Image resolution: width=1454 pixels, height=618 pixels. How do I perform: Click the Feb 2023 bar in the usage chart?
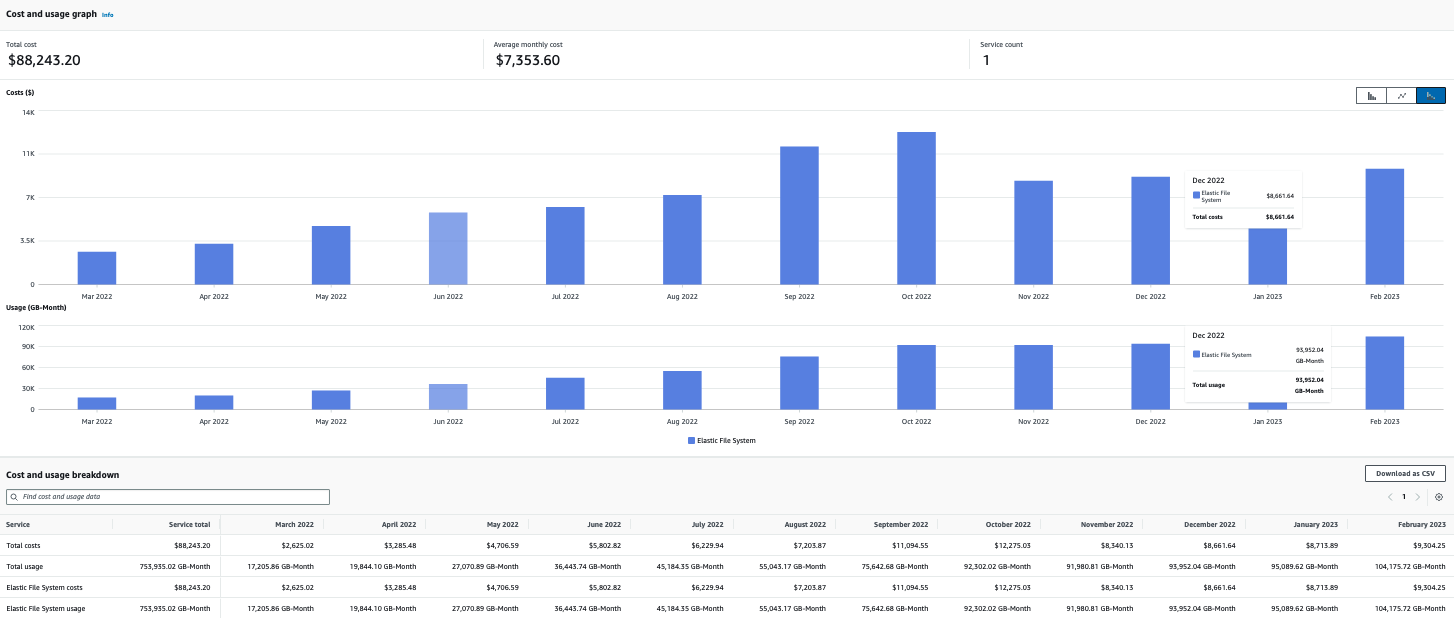[x=1385, y=372]
